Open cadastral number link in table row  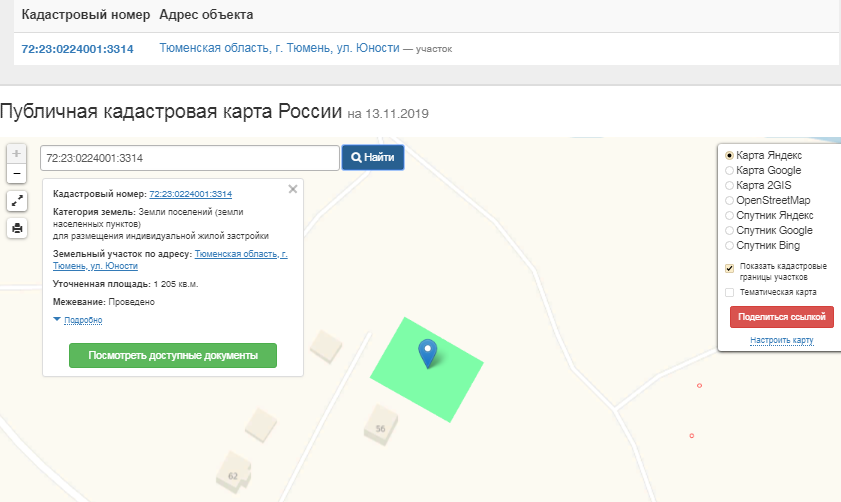pyautogui.click(x=77, y=49)
